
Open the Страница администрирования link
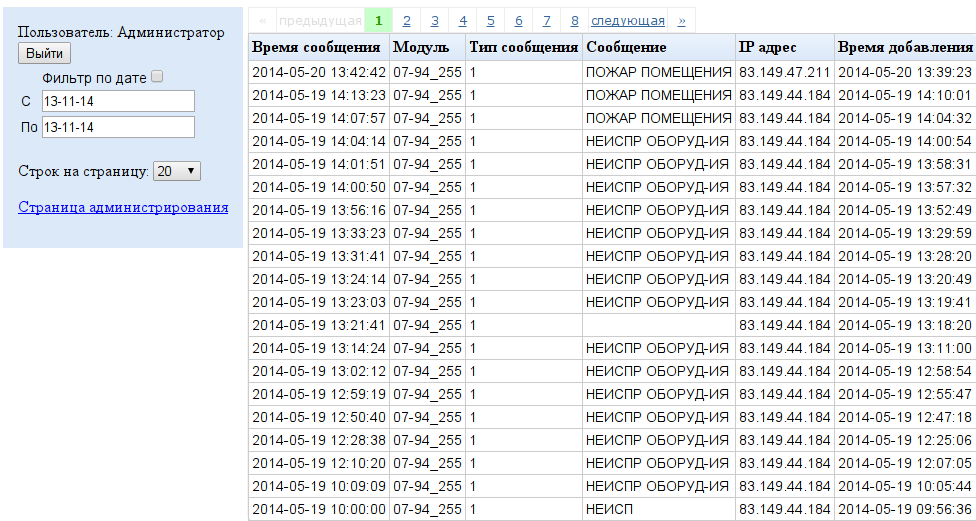point(123,207)
